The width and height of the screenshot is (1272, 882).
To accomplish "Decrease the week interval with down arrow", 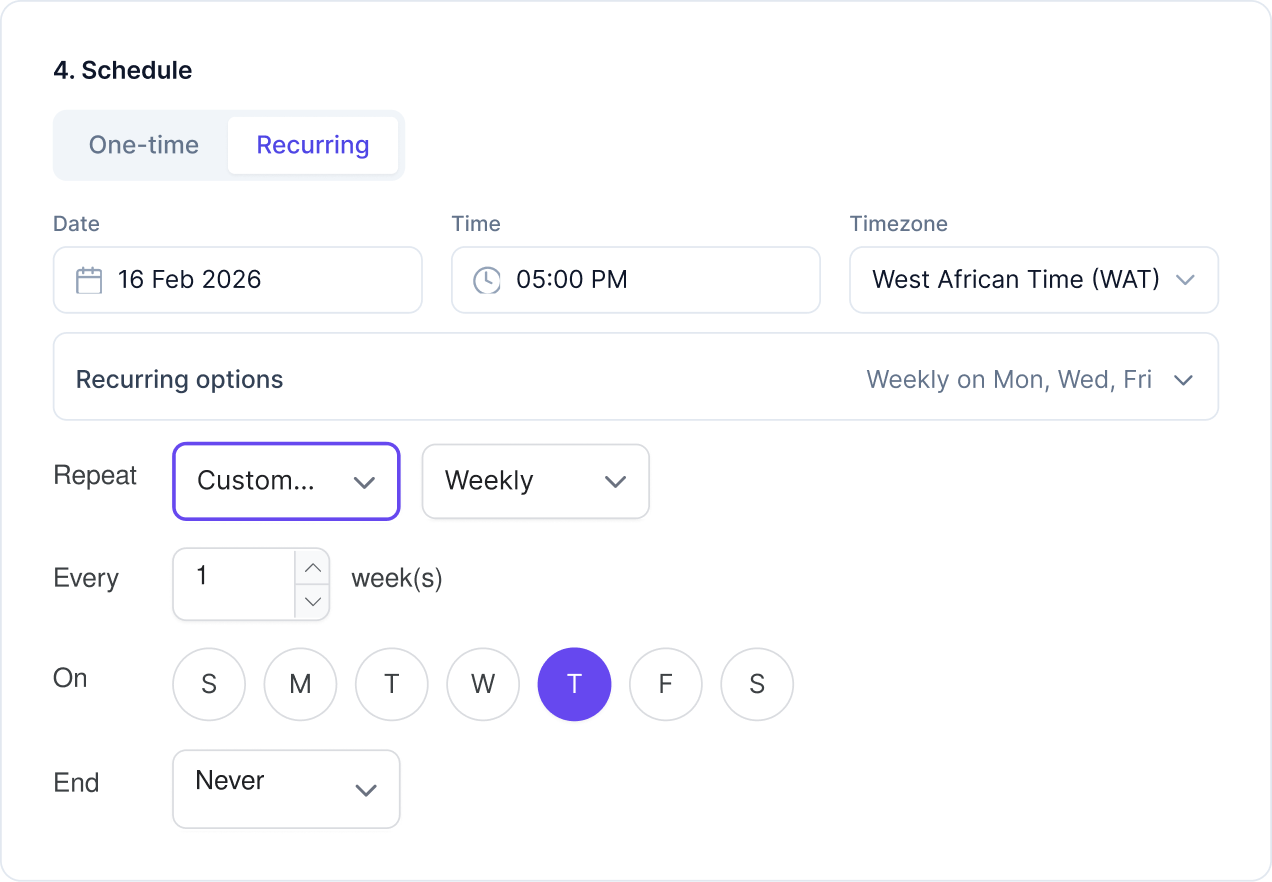I will (313, 601).
